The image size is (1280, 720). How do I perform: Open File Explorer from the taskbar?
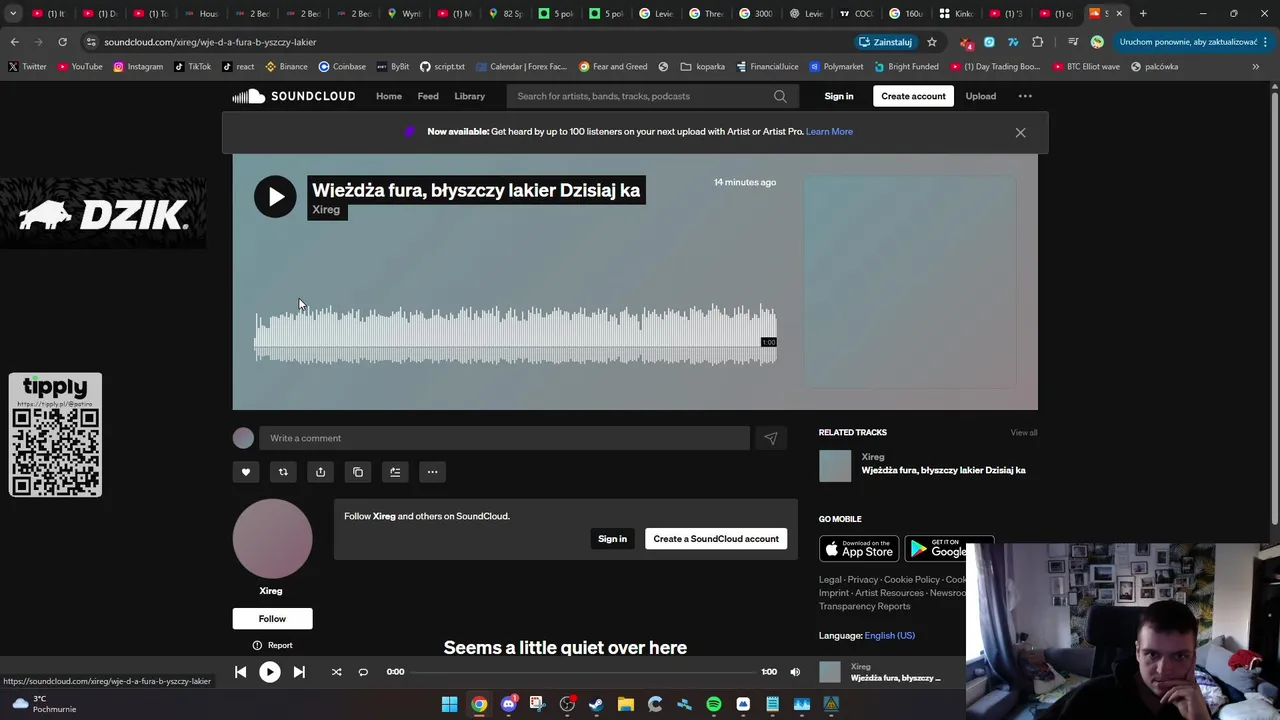tap(625, 704)
